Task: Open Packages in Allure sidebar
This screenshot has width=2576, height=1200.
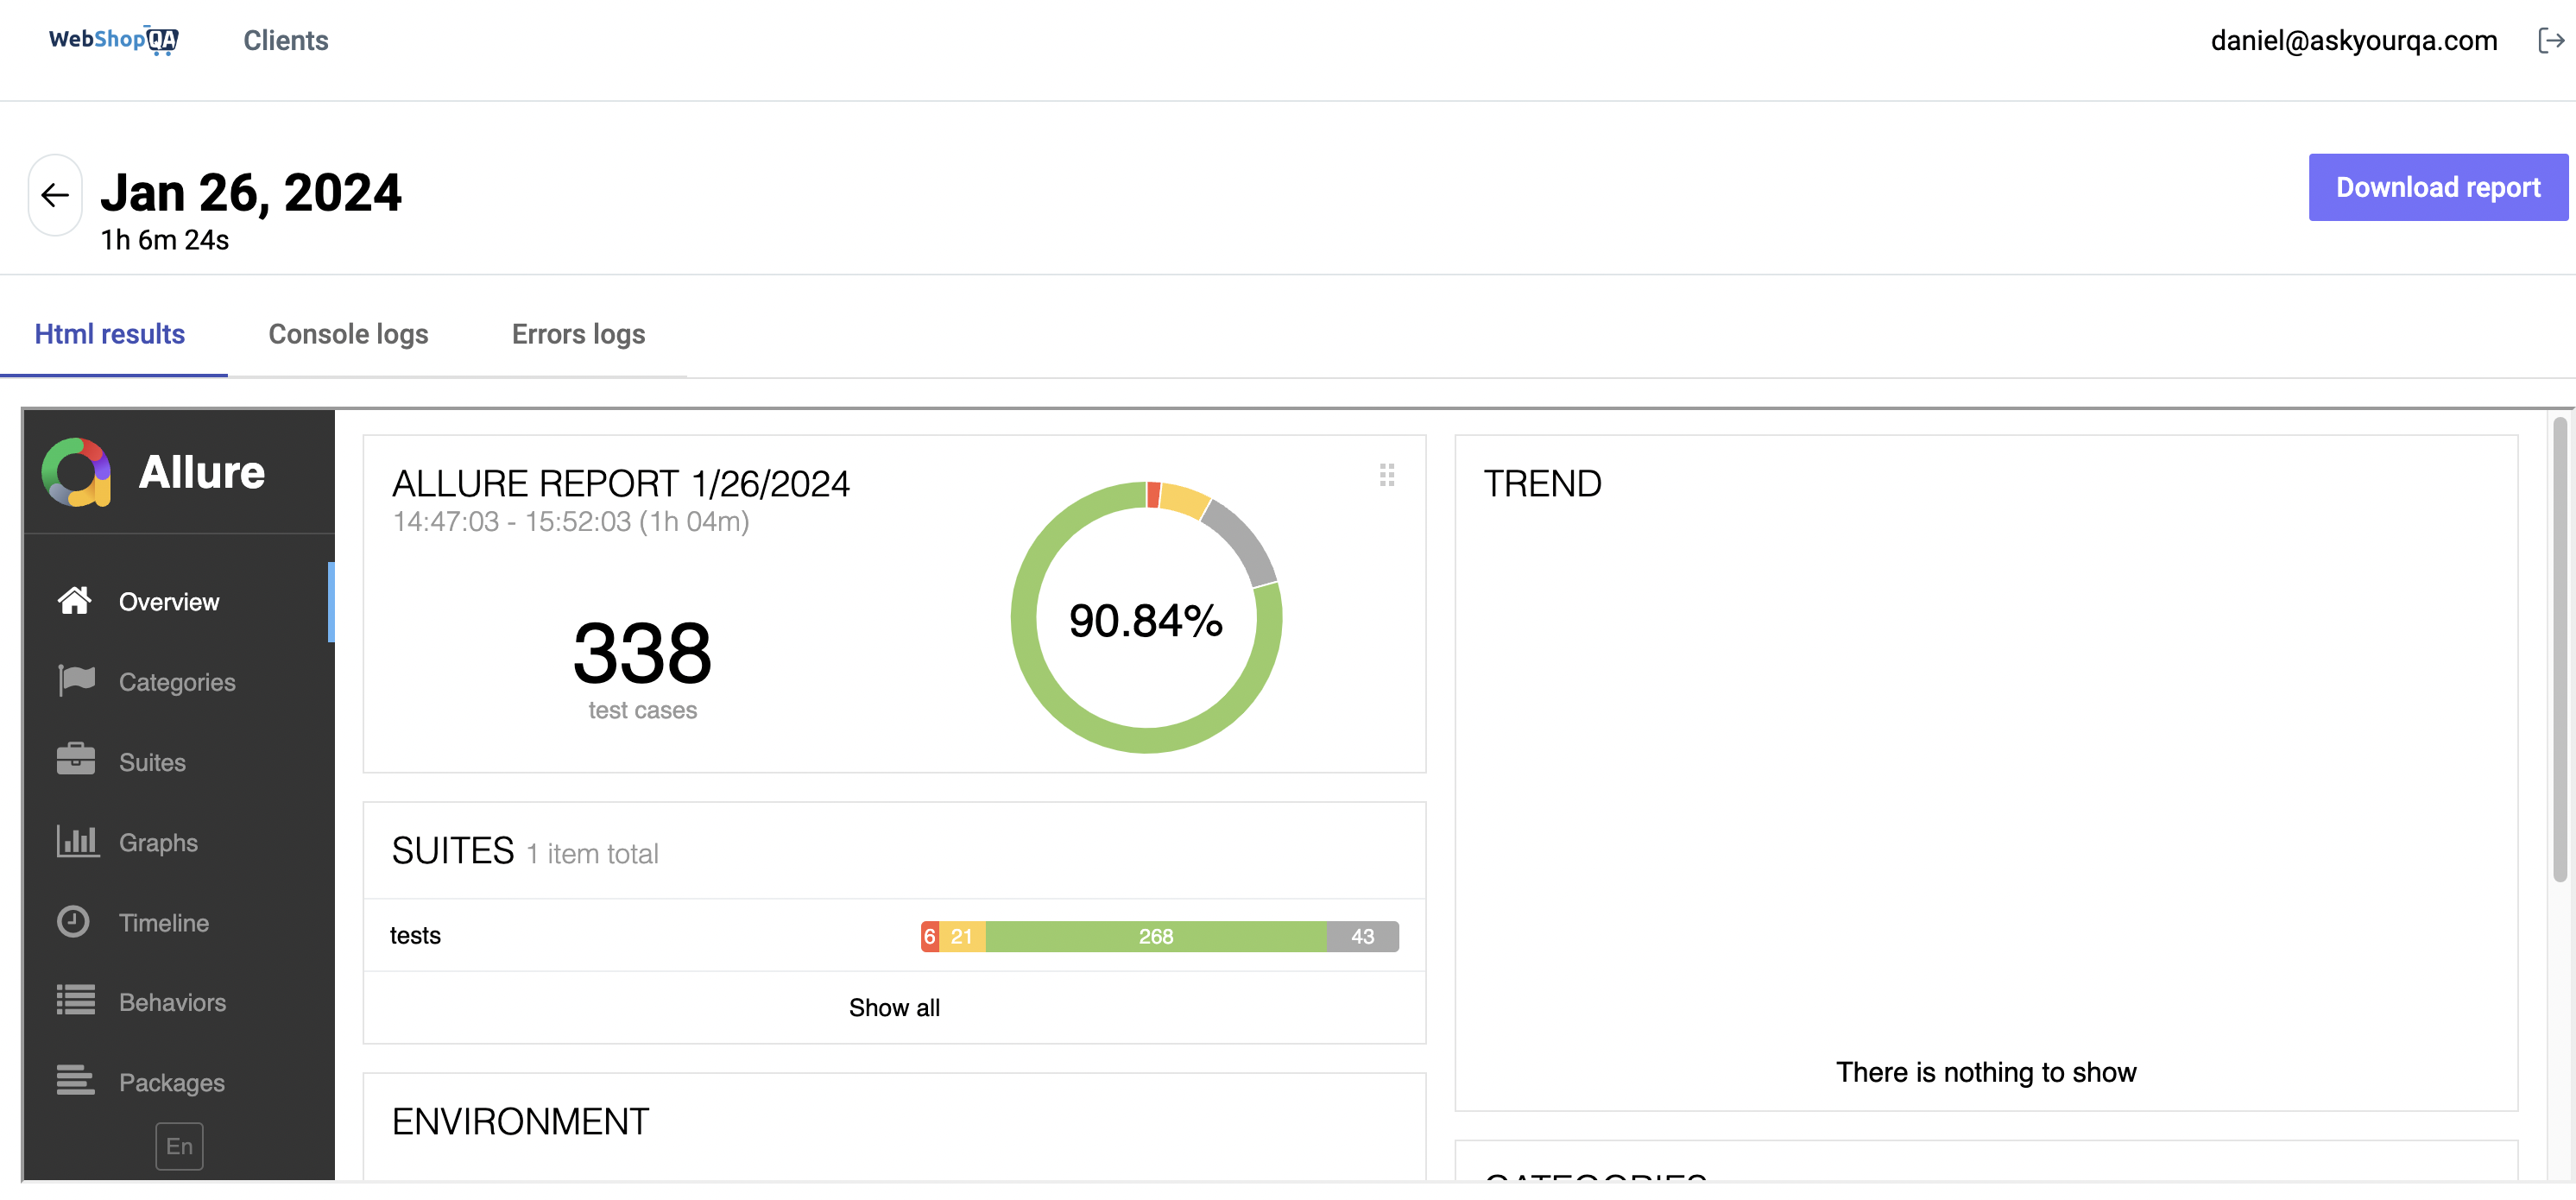Action: [x=178, y=1082]
